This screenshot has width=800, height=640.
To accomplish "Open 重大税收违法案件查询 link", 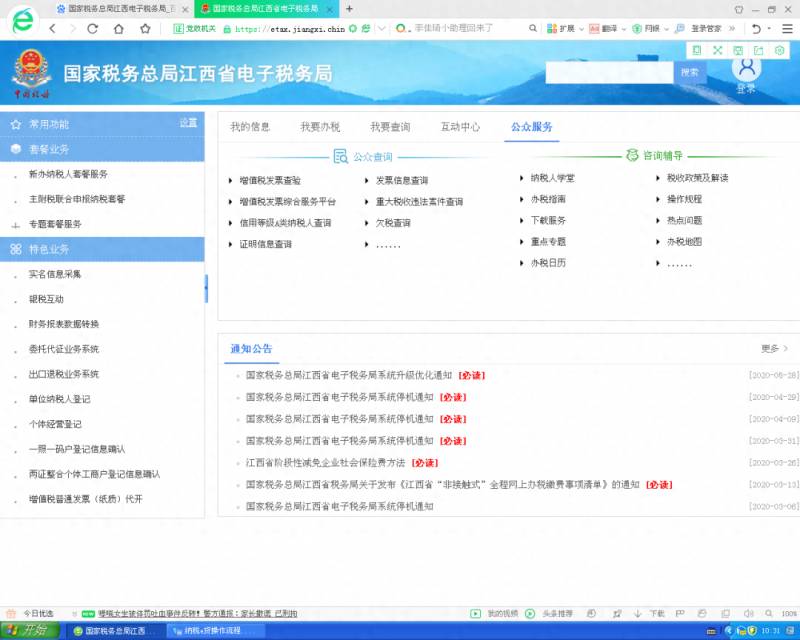I will (419, 202).
